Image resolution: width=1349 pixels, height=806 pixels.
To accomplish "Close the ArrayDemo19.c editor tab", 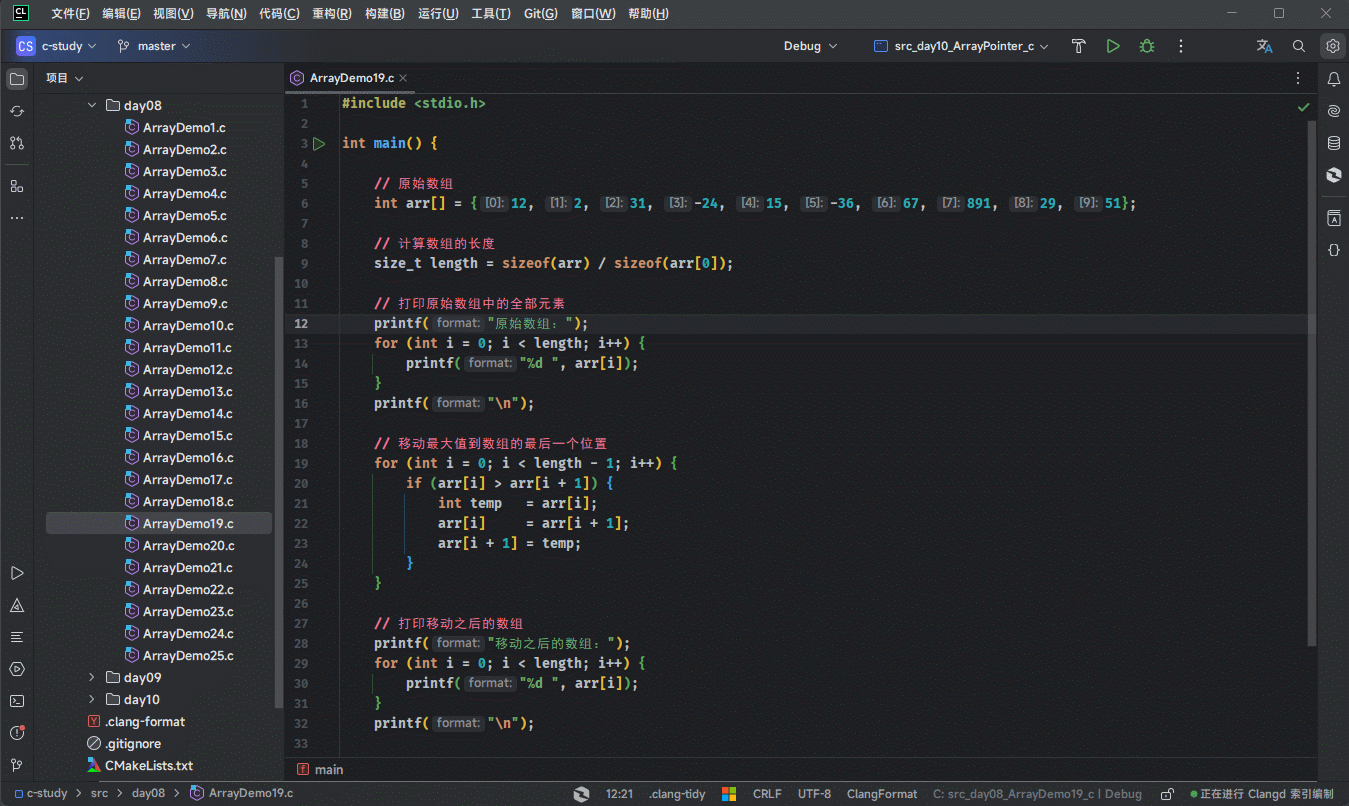I will pos(404,78).
